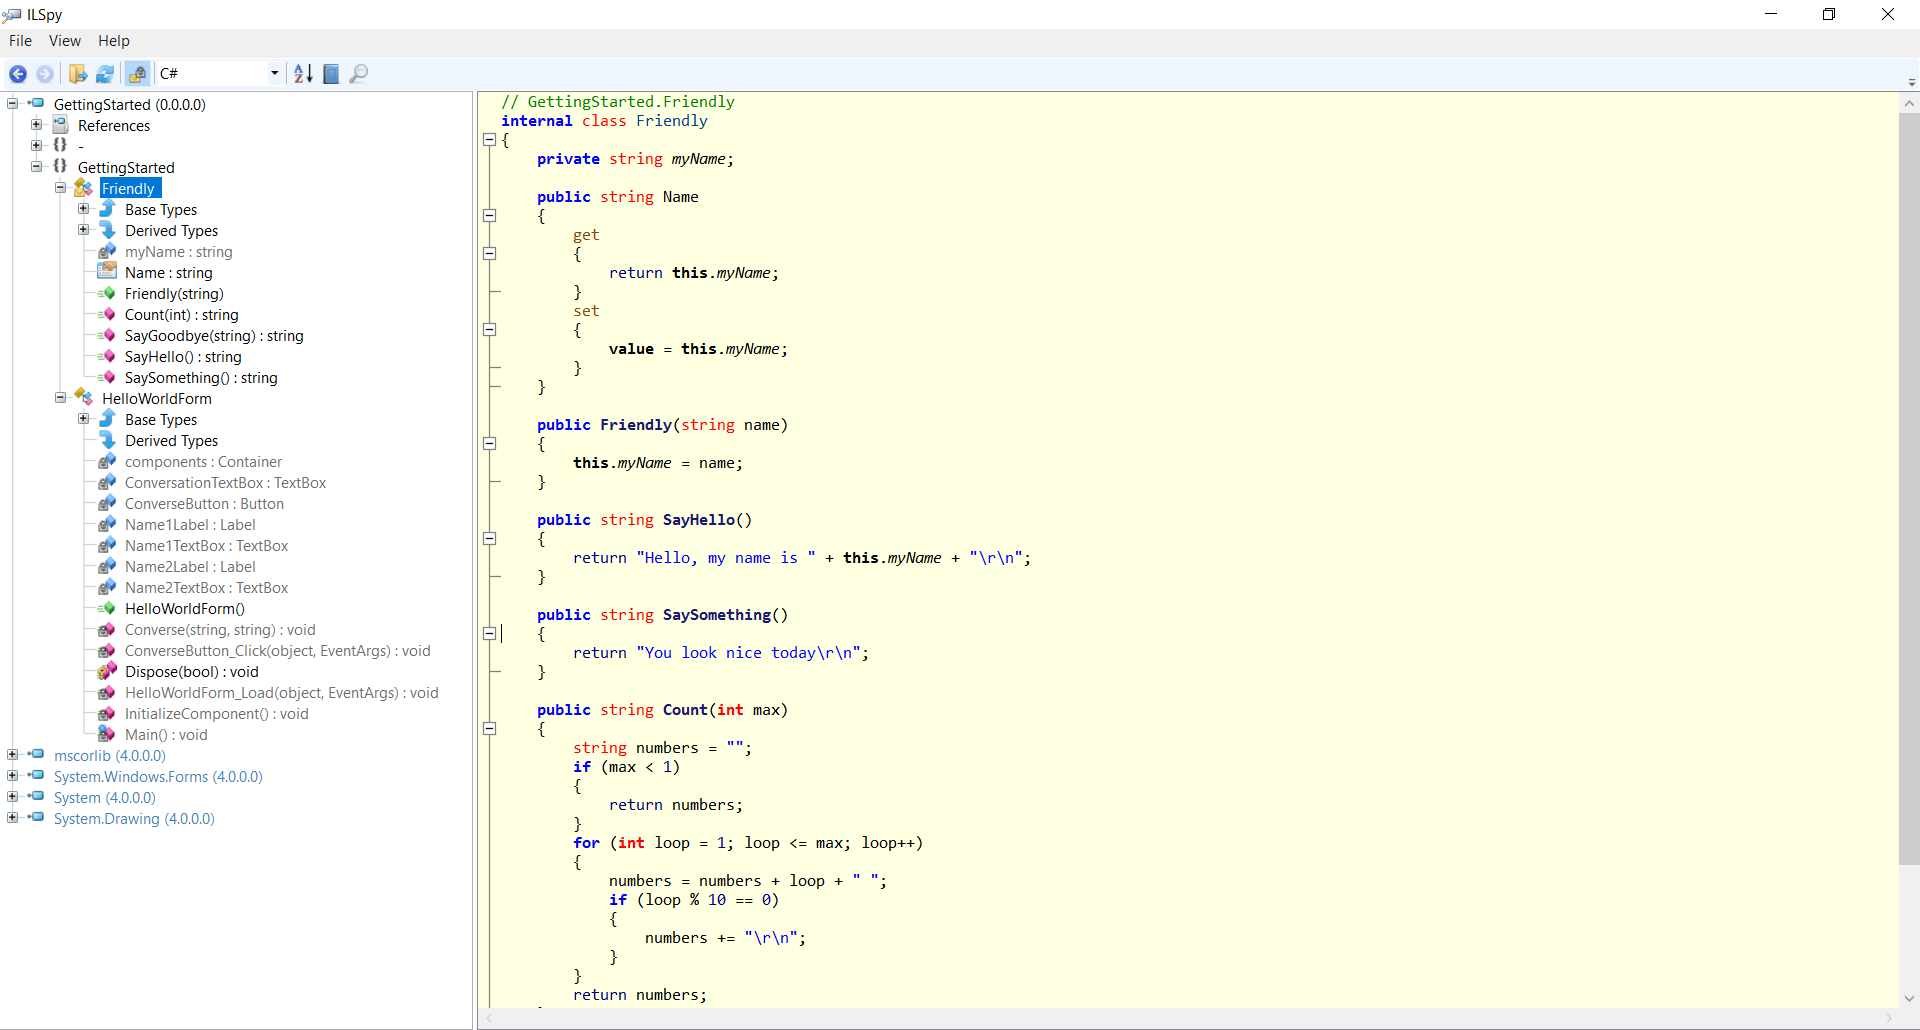Collapse the GettingStarted namespace node
Viewport: 1920px width, 1030px height.
[36, 167]
